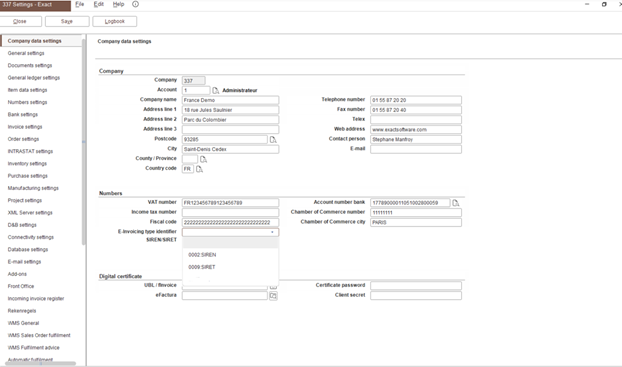Open WMS General in sidebar

(23, 323)
